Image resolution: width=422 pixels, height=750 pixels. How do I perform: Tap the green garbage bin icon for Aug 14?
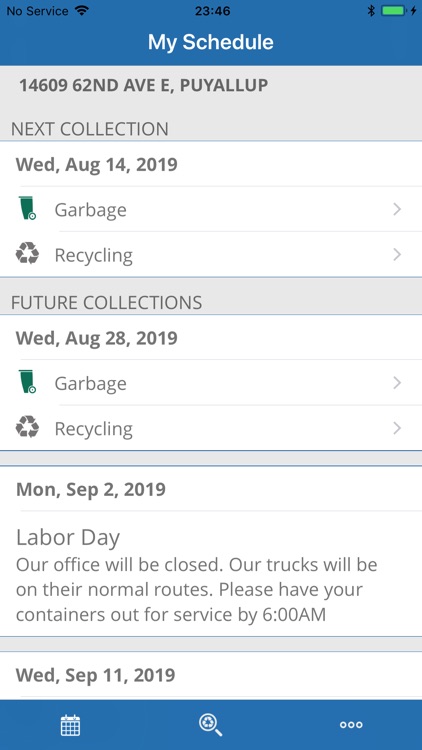pos(27,208)
